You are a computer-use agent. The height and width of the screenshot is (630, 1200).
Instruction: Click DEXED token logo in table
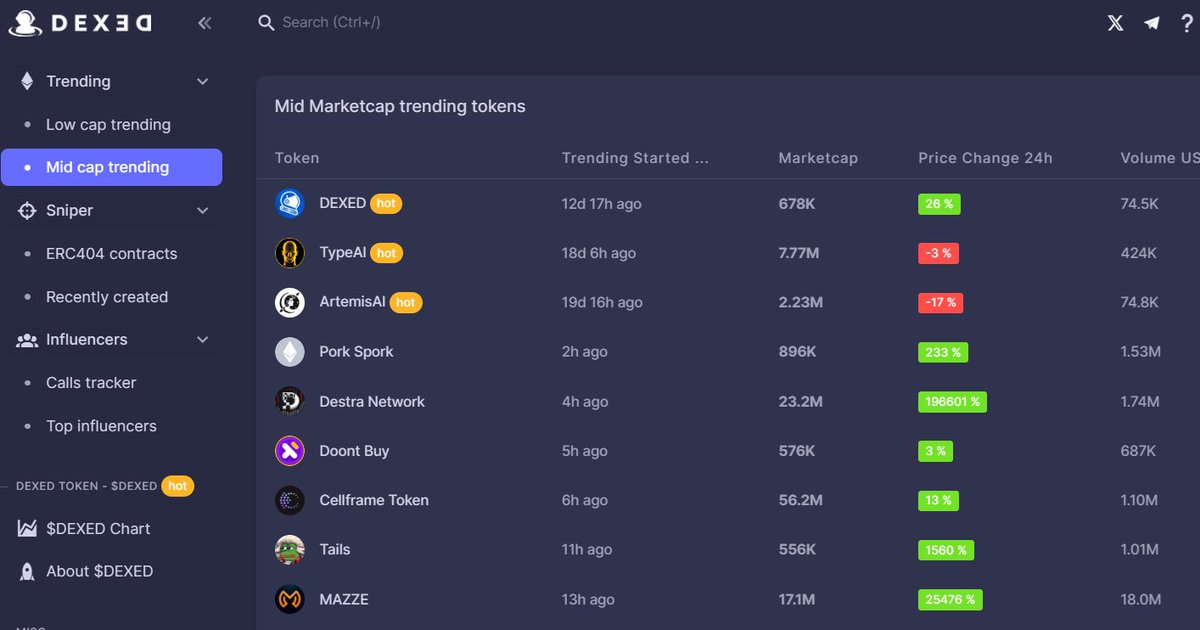tap(289, 203)
